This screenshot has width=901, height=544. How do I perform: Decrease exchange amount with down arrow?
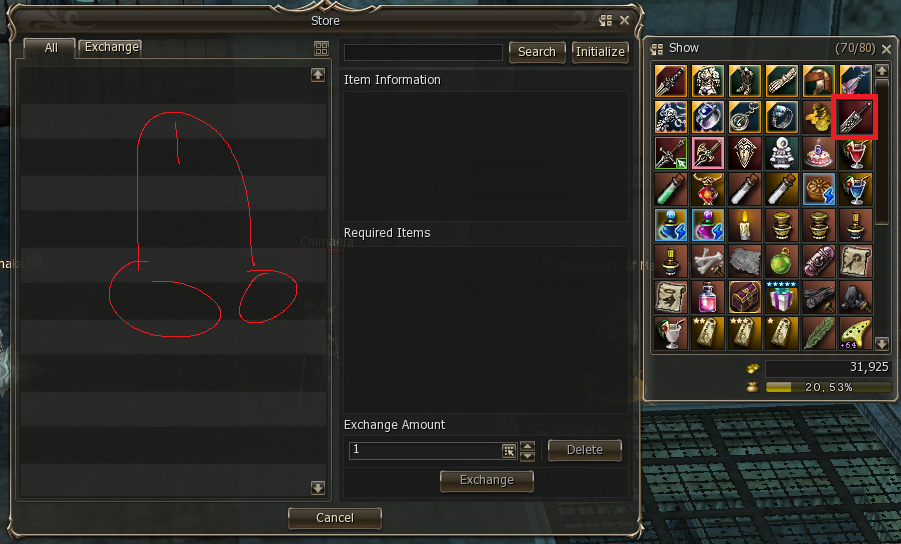[527, 456]
